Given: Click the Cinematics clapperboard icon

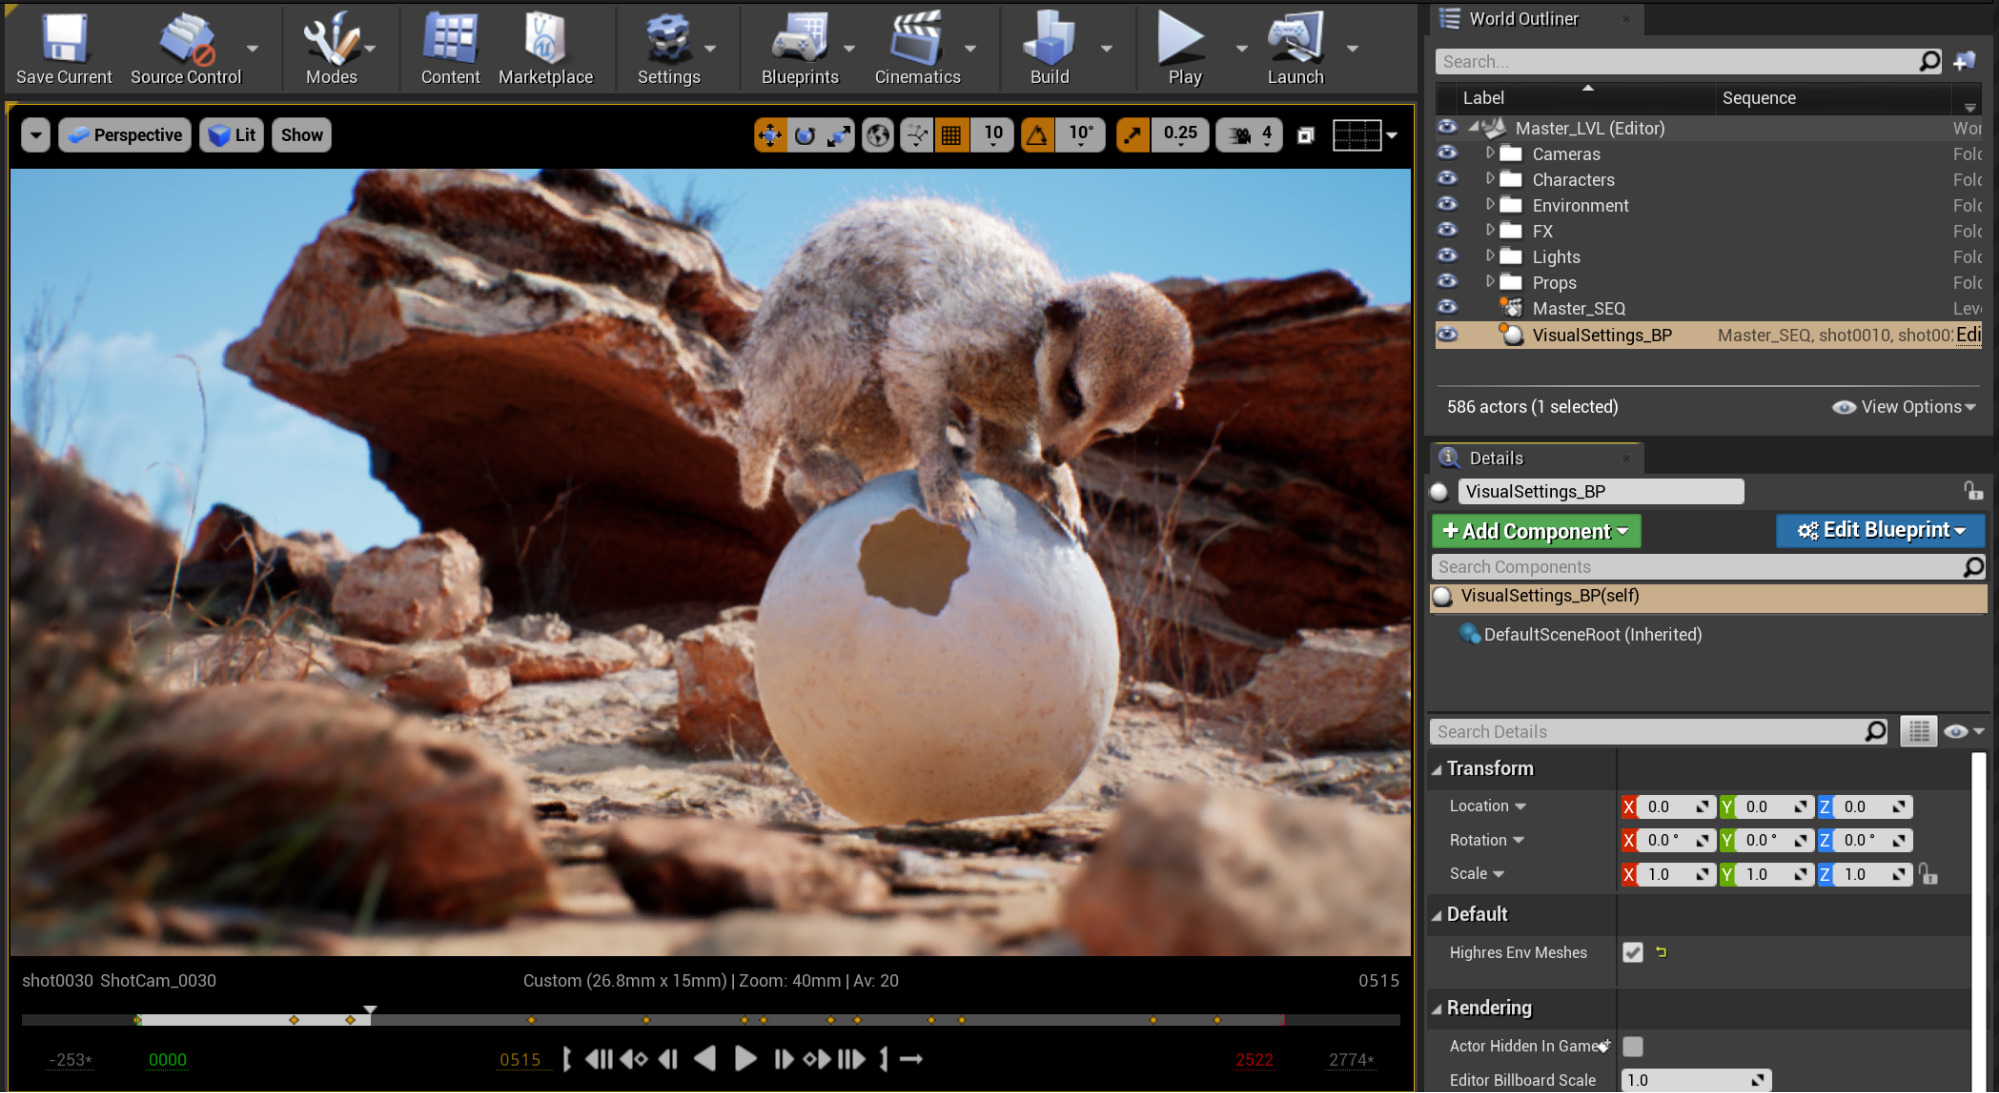Looking at the screenshot, I should point(916,40).
